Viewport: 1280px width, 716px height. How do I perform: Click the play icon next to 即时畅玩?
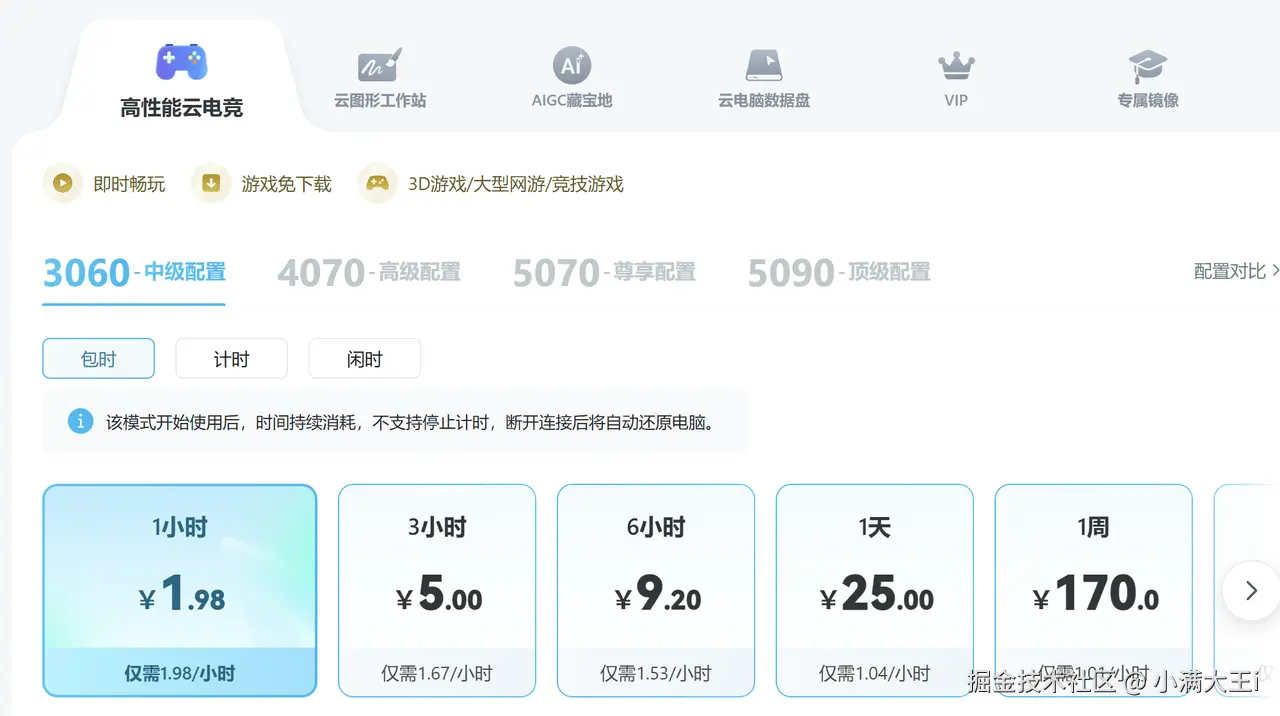[x=62, y=183]
